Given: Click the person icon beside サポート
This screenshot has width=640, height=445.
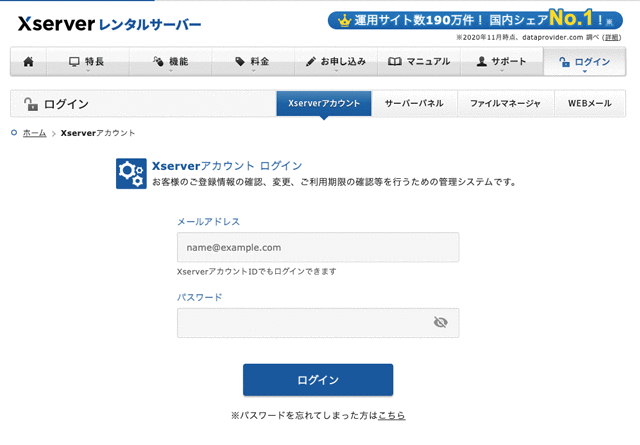Looking at the screenshot, I should [x=482, y=61].
